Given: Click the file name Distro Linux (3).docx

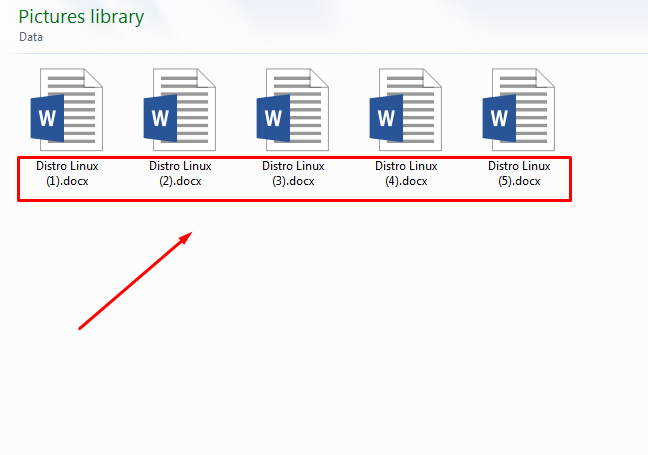Looking at the screenshot, I should coord(293,174).
